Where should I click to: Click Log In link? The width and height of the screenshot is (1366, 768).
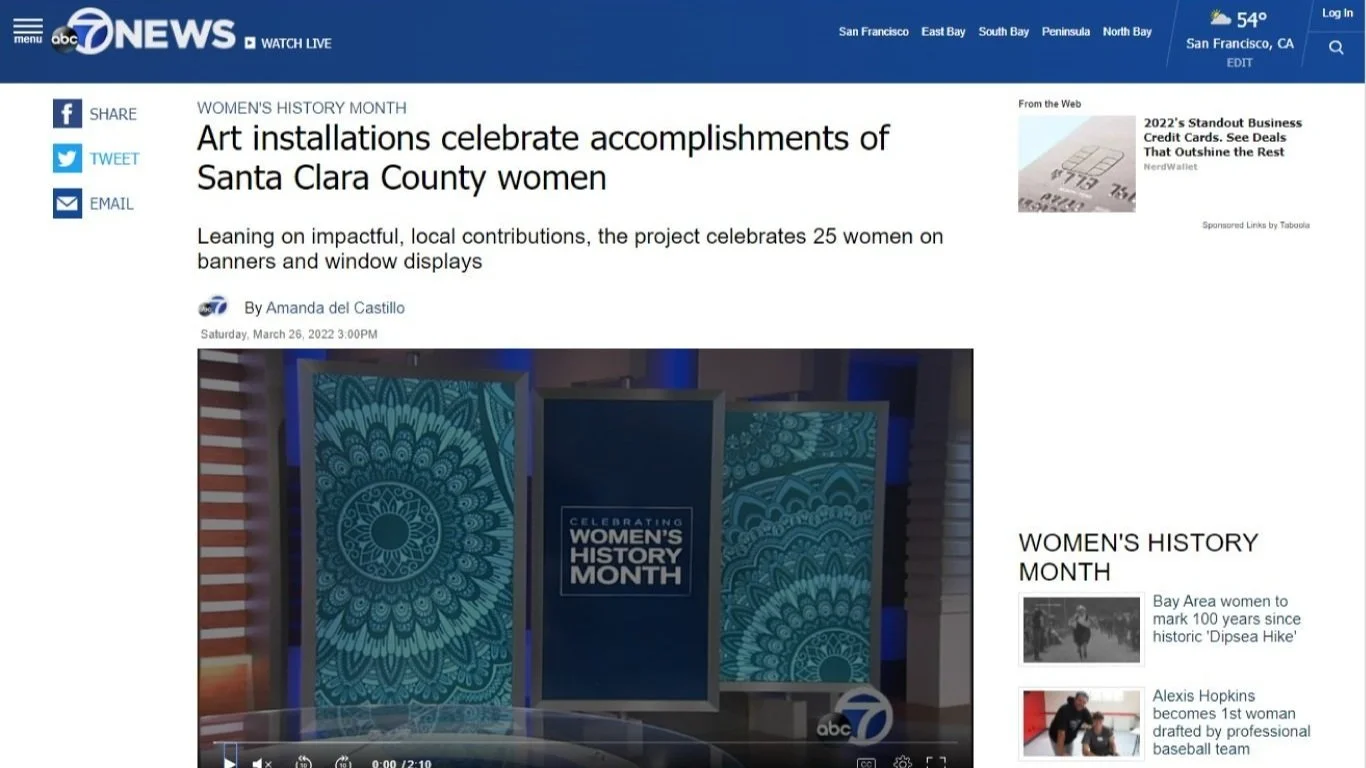click(1337, 13)
